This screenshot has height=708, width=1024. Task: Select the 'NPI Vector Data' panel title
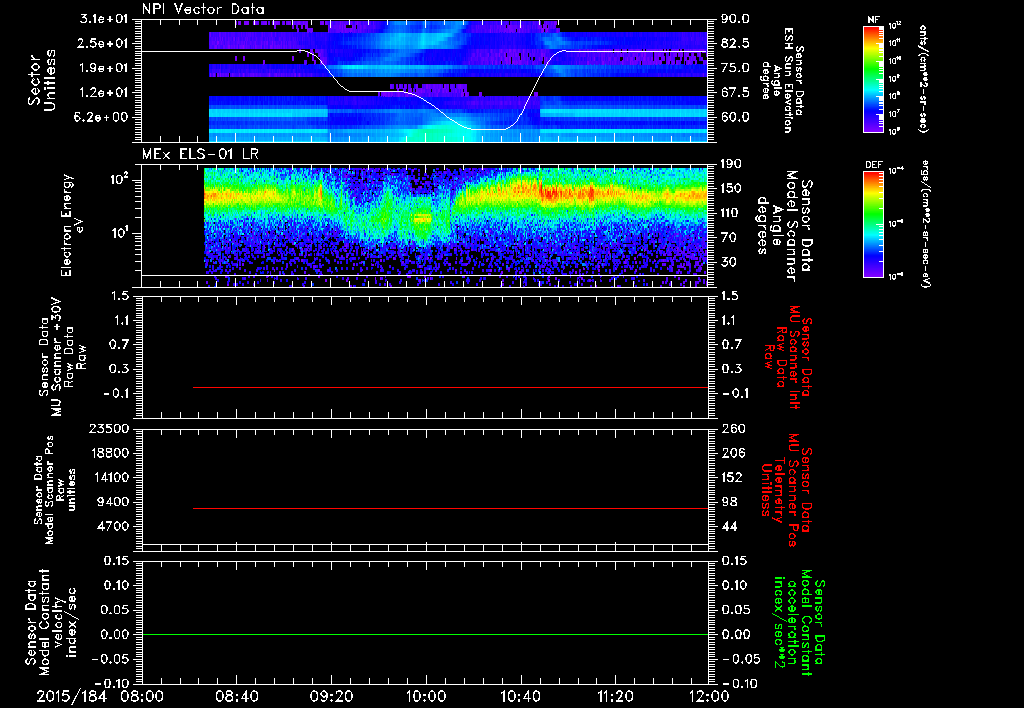pyautogui.click(x=204, y=9)
